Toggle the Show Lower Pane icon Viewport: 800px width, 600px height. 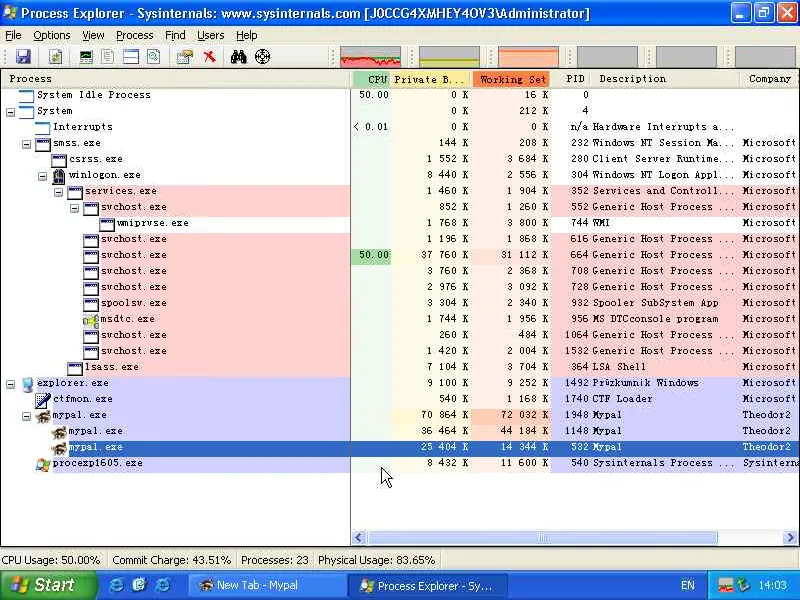click(x=131, y=56)
